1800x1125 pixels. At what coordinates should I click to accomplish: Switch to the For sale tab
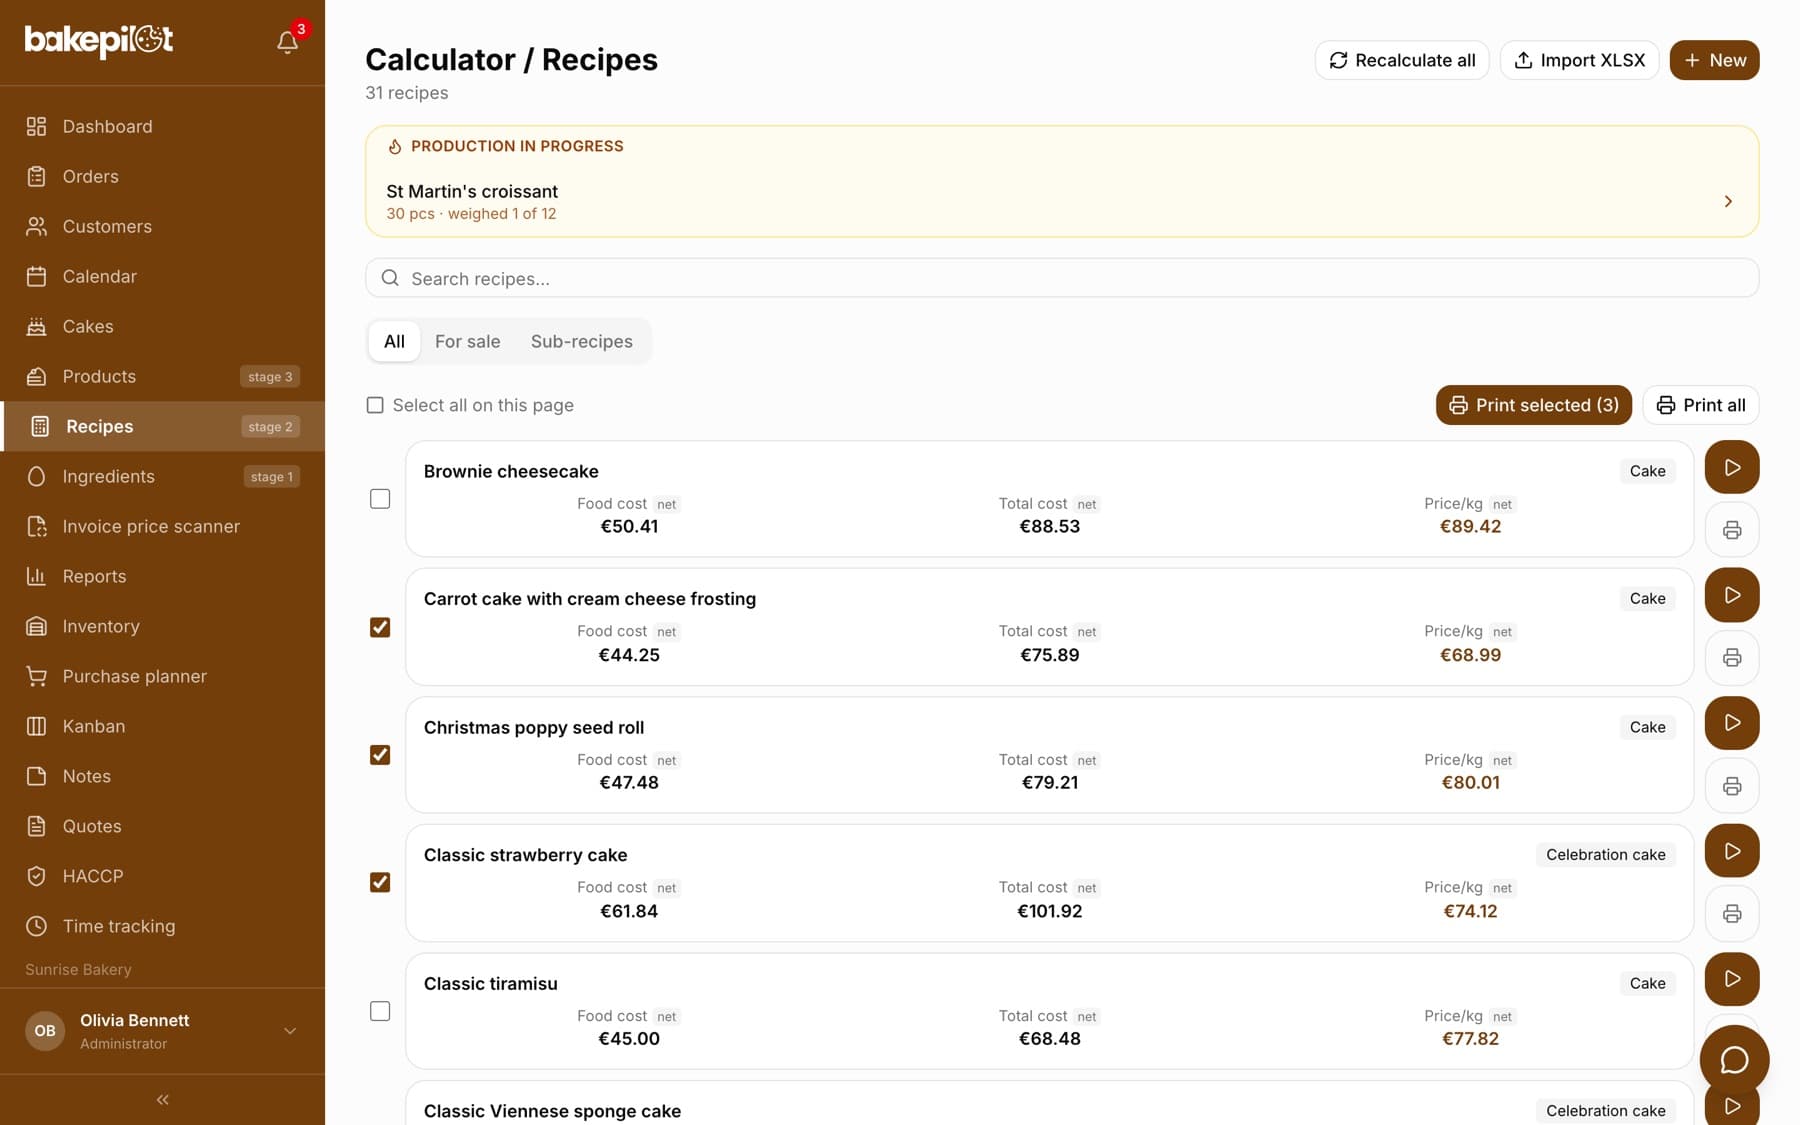467,341
